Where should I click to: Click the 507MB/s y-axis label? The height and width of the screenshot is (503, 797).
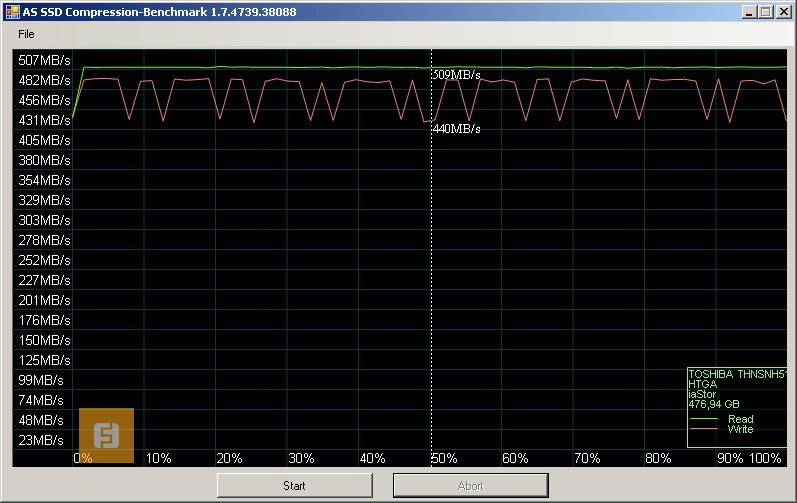coord(45,59)
